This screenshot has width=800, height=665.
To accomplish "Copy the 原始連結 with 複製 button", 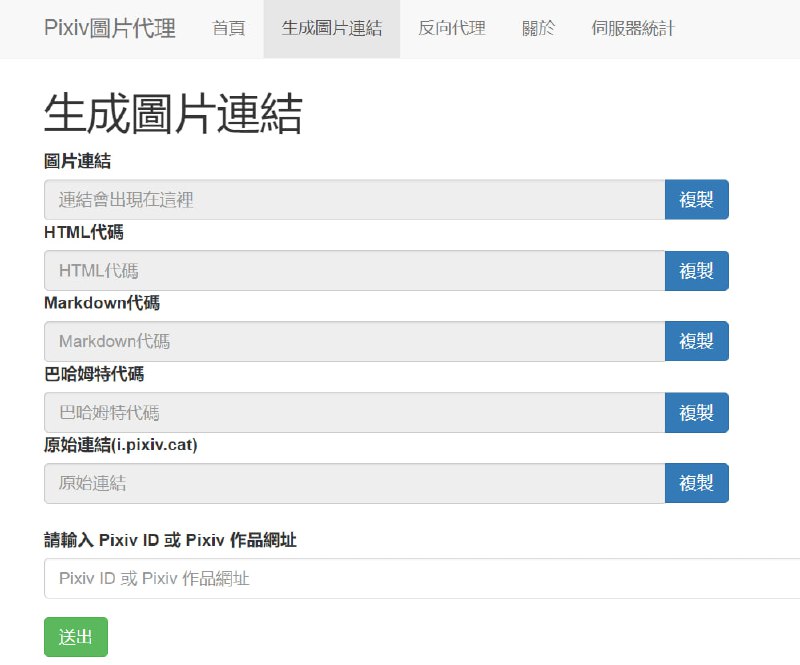I will tap(696, 483).
